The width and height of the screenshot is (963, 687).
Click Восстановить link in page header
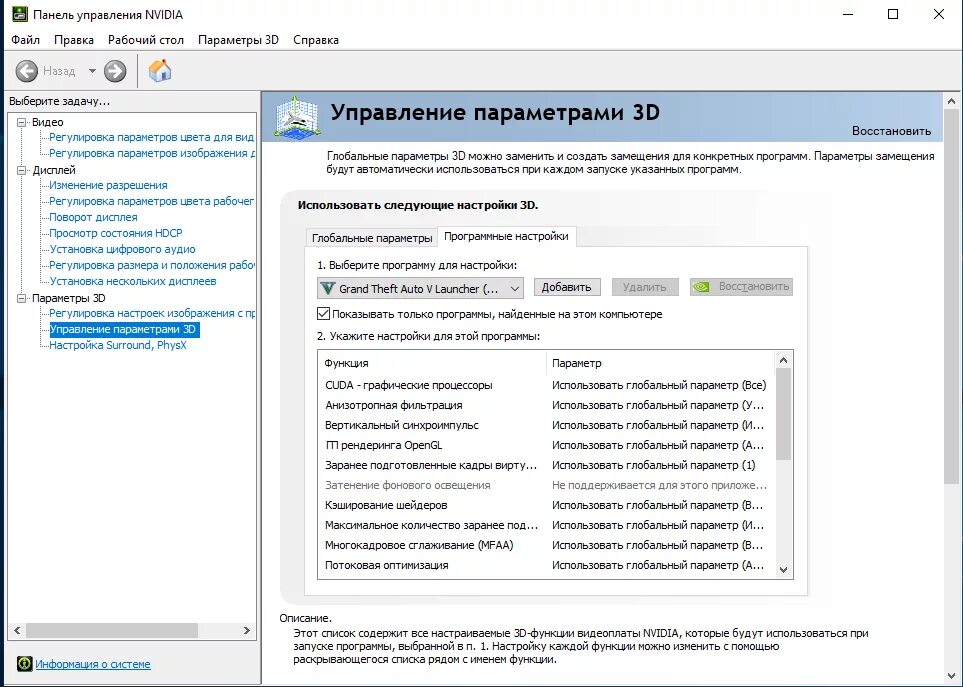(891, 131)
